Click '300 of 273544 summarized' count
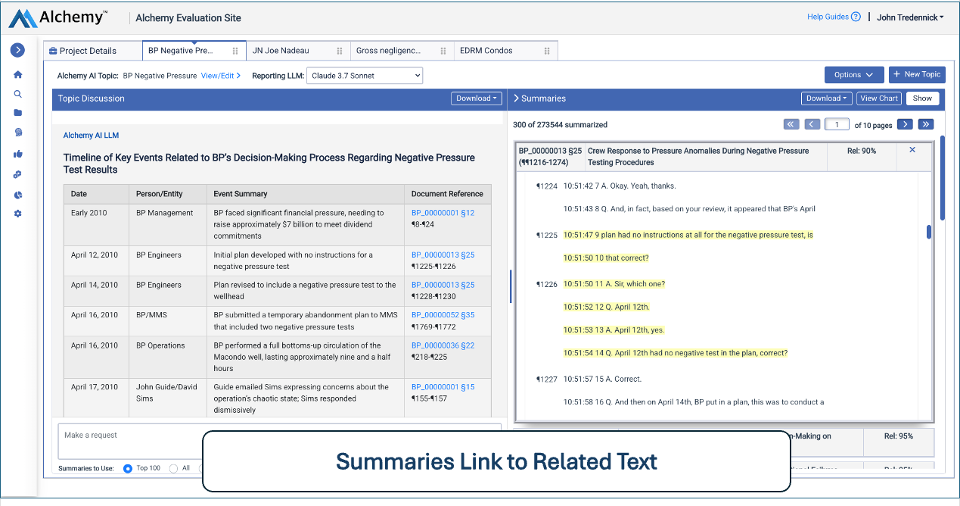 (560, 124)
